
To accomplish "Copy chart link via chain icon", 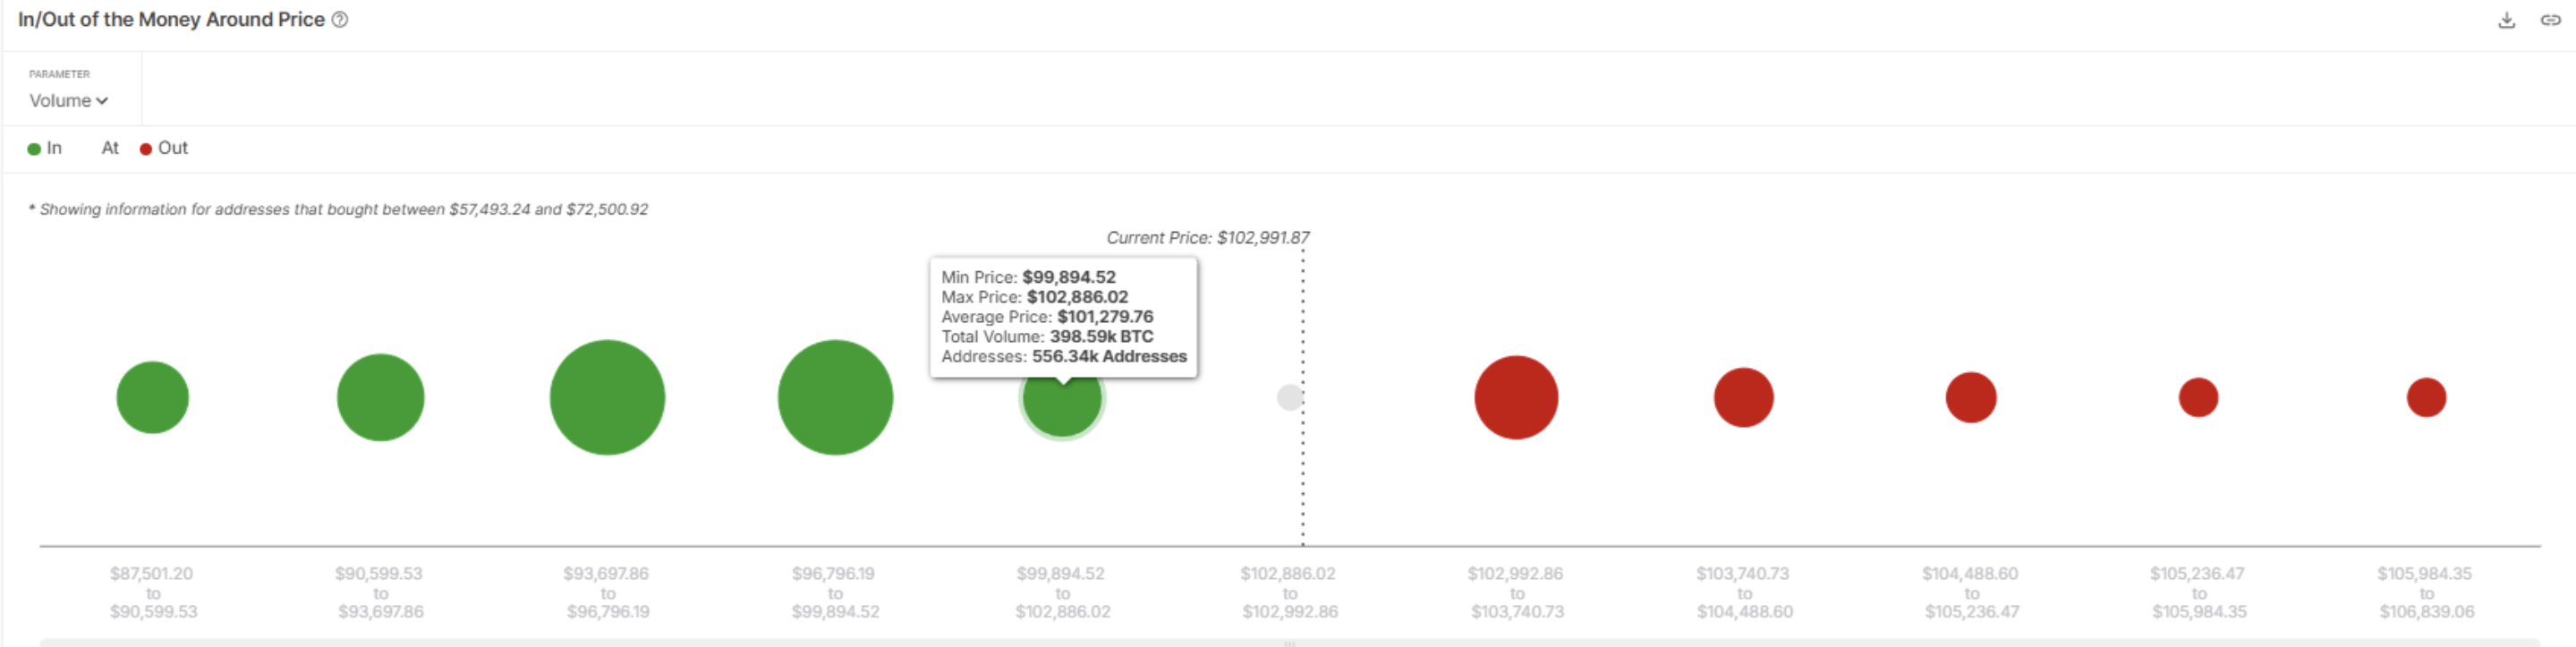I will click(2550, 20).
